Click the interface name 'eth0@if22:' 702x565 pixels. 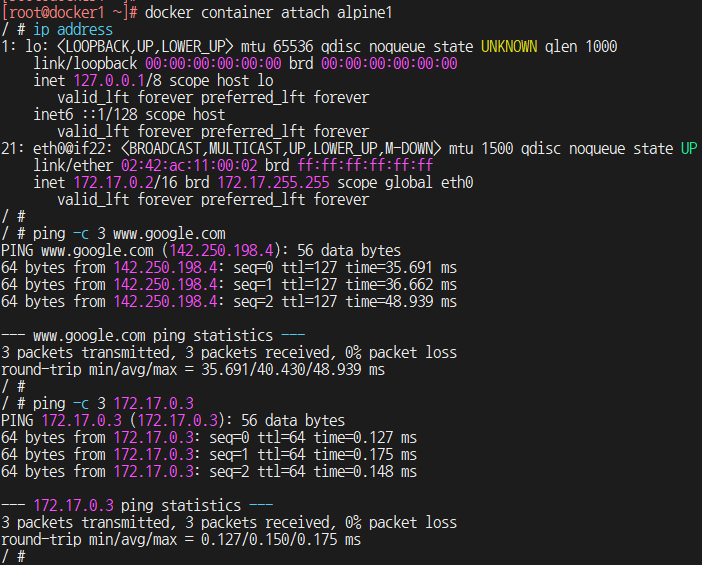tap(73, 149)
